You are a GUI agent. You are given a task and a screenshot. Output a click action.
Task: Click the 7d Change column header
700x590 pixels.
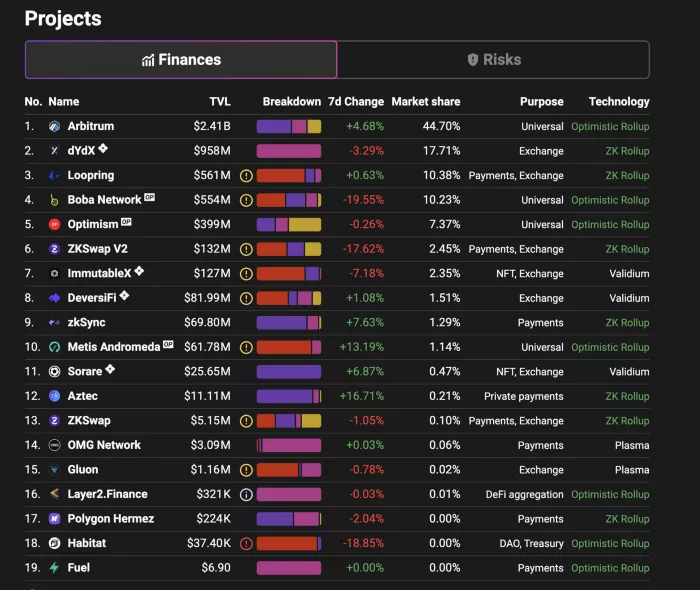pos(356,102)
